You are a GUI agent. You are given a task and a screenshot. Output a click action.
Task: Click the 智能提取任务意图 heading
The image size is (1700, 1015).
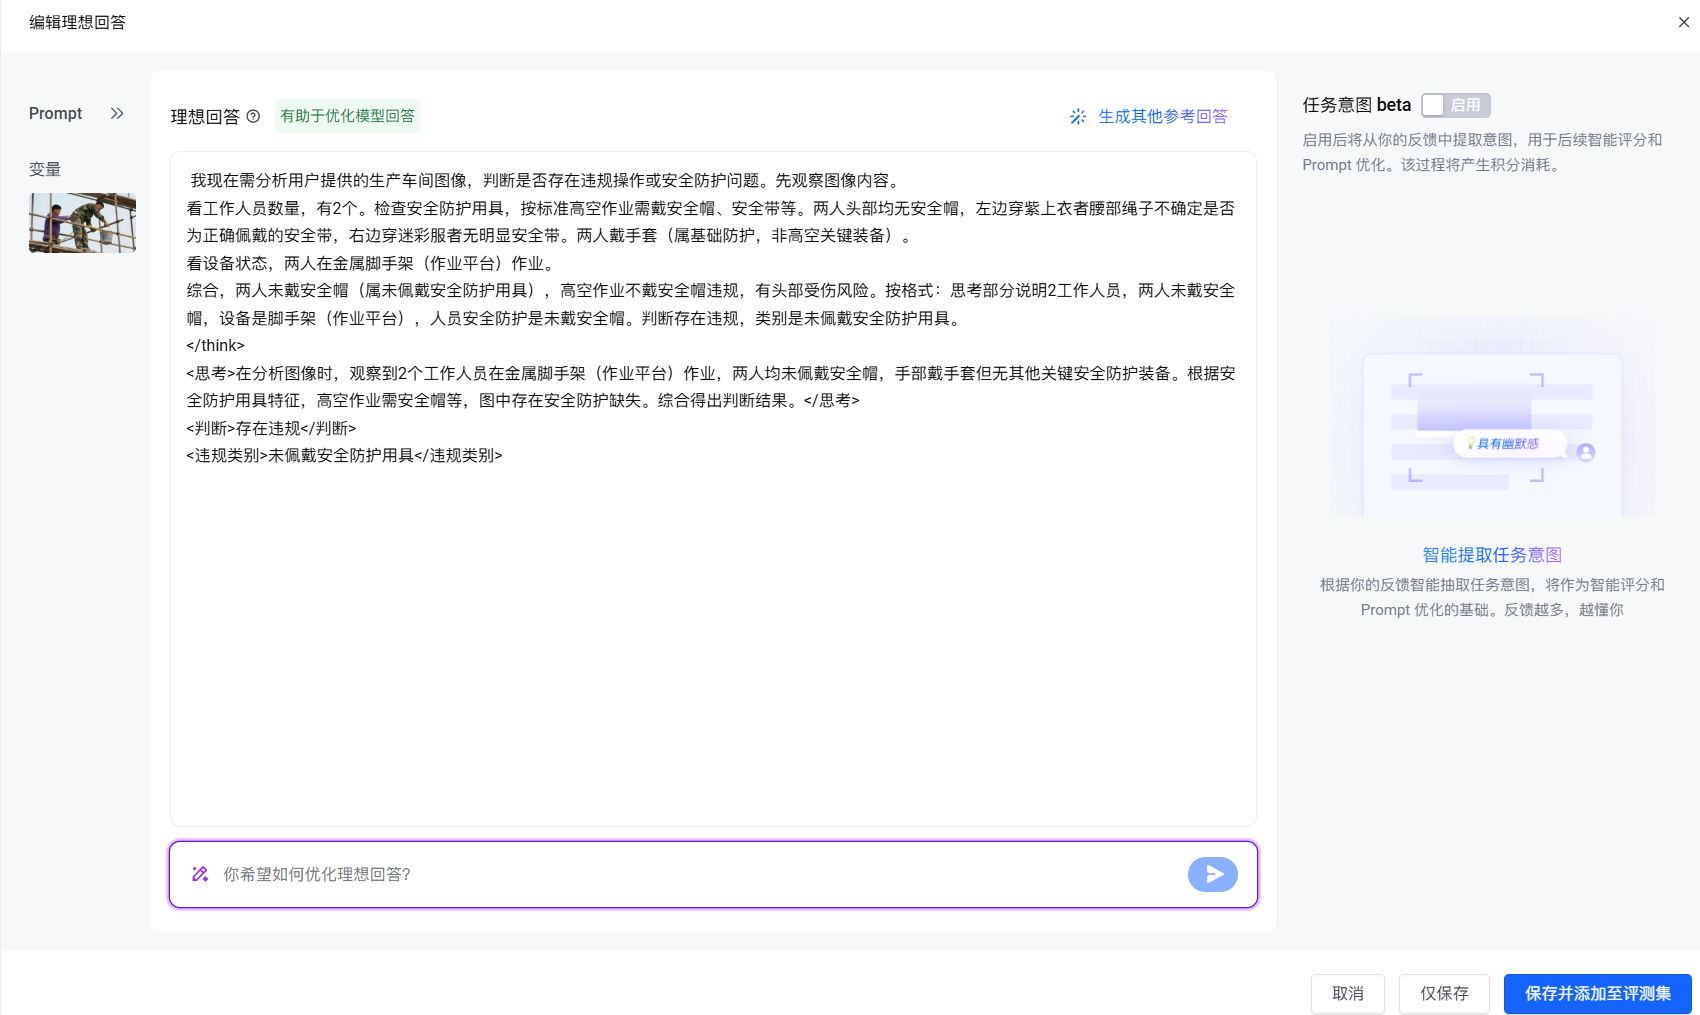[x=1491, y=555]
